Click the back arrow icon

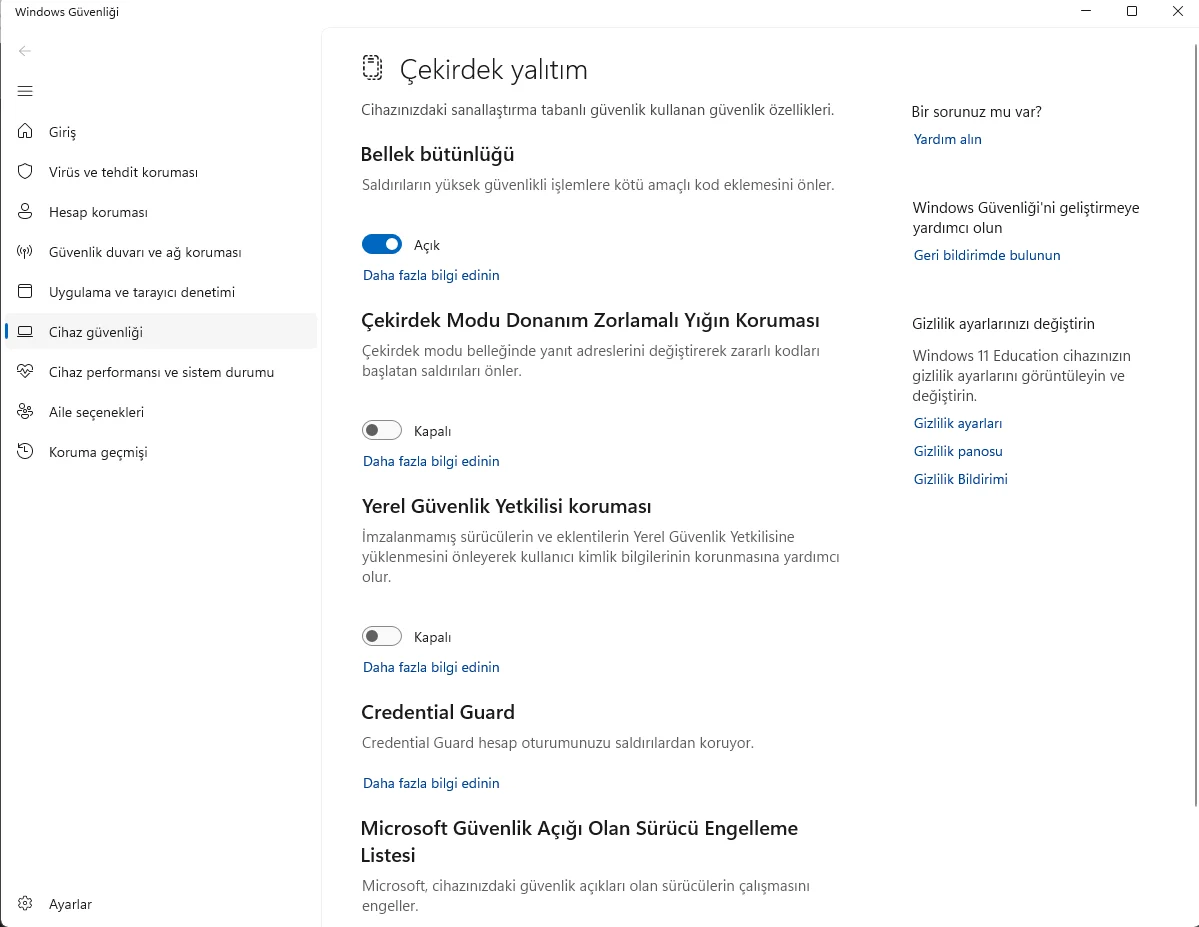25,51
